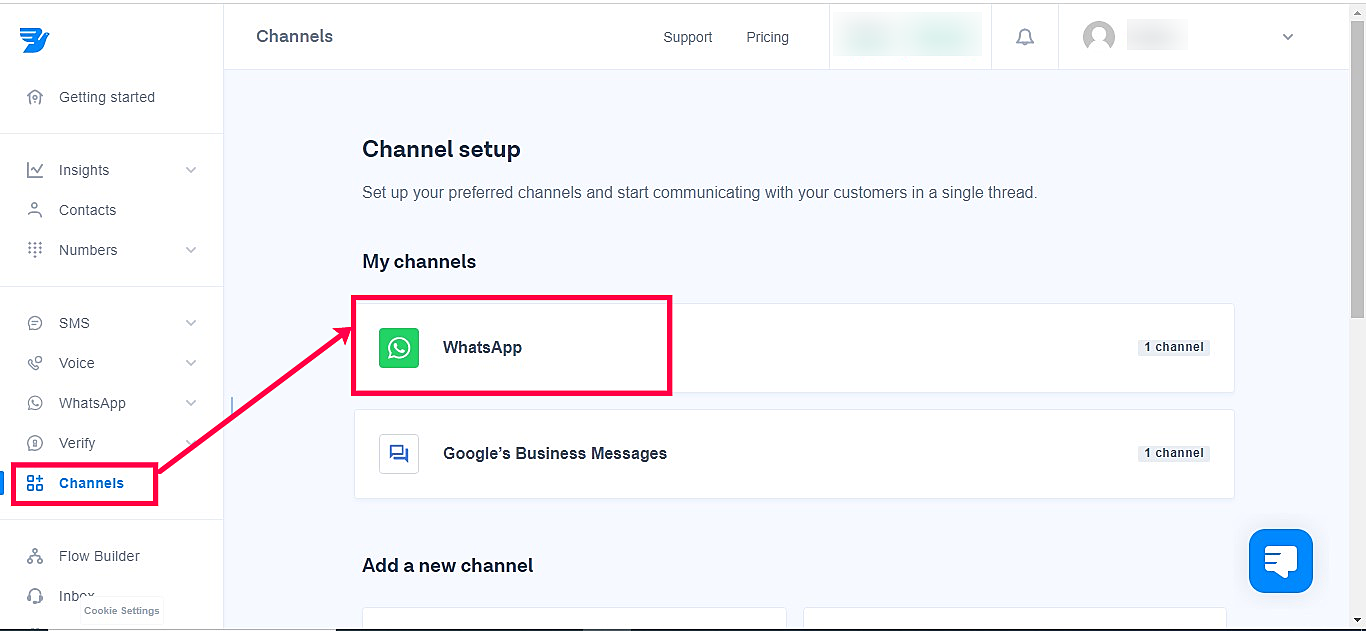Expand the SMS section chevron
Image resolution: width=1366 pixels, height=631 pixels.
(x=191, y=323)
